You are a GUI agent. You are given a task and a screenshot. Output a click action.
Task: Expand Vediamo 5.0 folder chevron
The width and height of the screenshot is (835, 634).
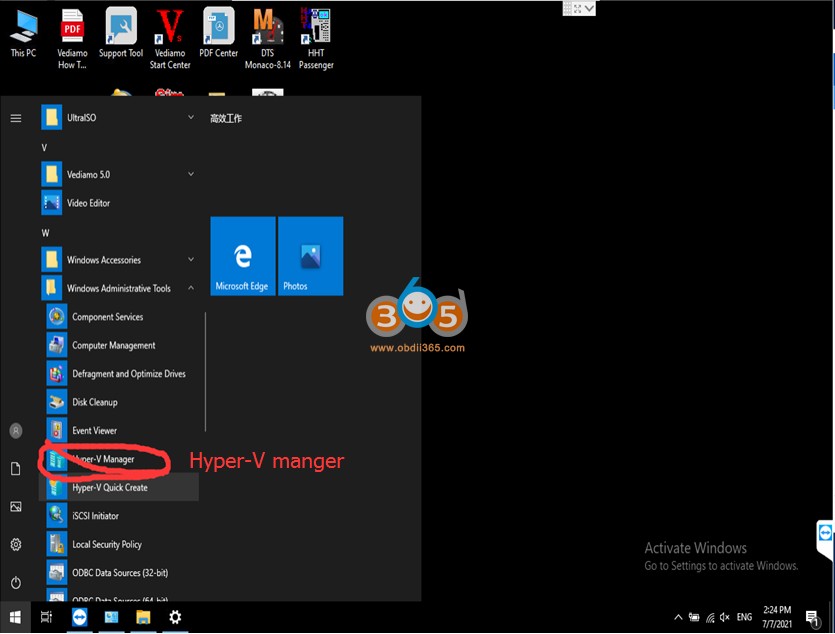point(191,174)
